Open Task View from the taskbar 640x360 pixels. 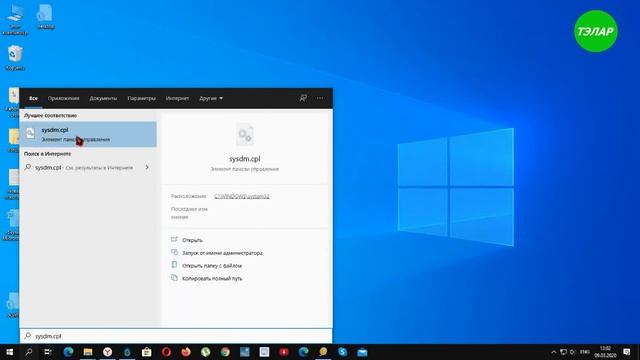point(48,352)
